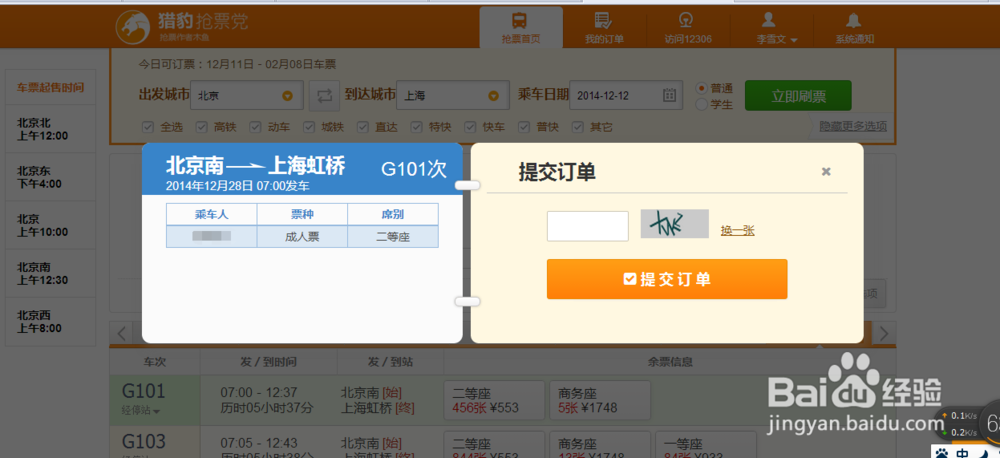Select 北京东 下午4:00 sidebar entry
1000x458 pixels.
tap(50, 177)
